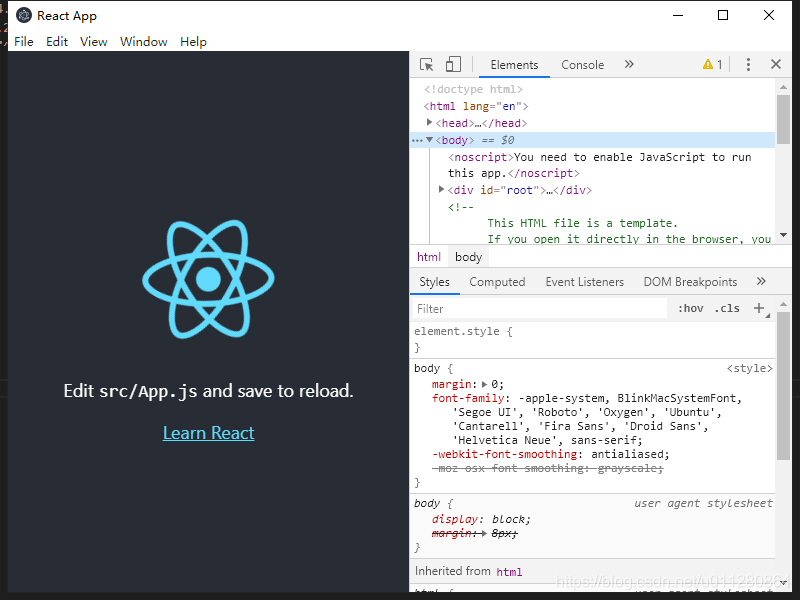
Task: Select html in the breadcrumb bar
Action: coord(429,257)
